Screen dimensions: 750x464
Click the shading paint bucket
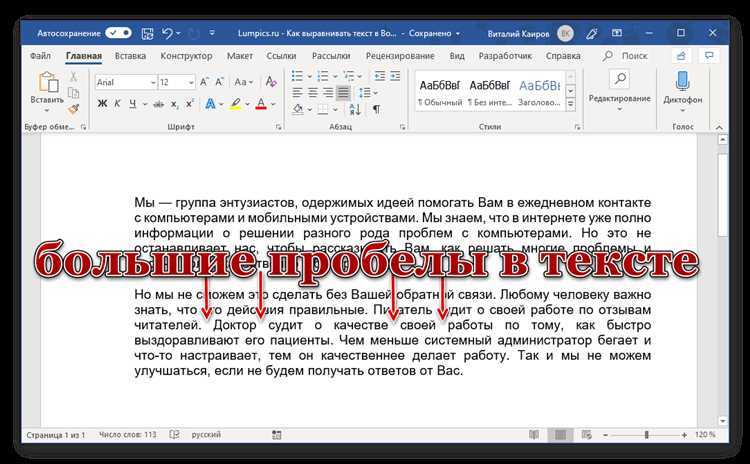click(298, 110)
